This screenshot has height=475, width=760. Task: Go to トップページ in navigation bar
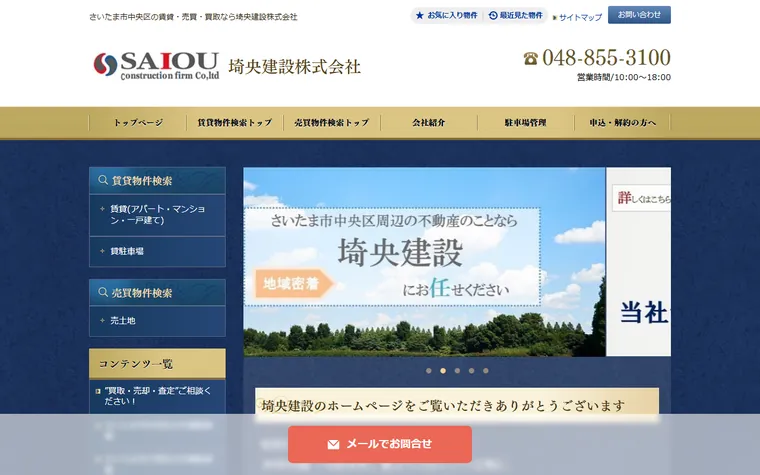click(x=138, y=123)
